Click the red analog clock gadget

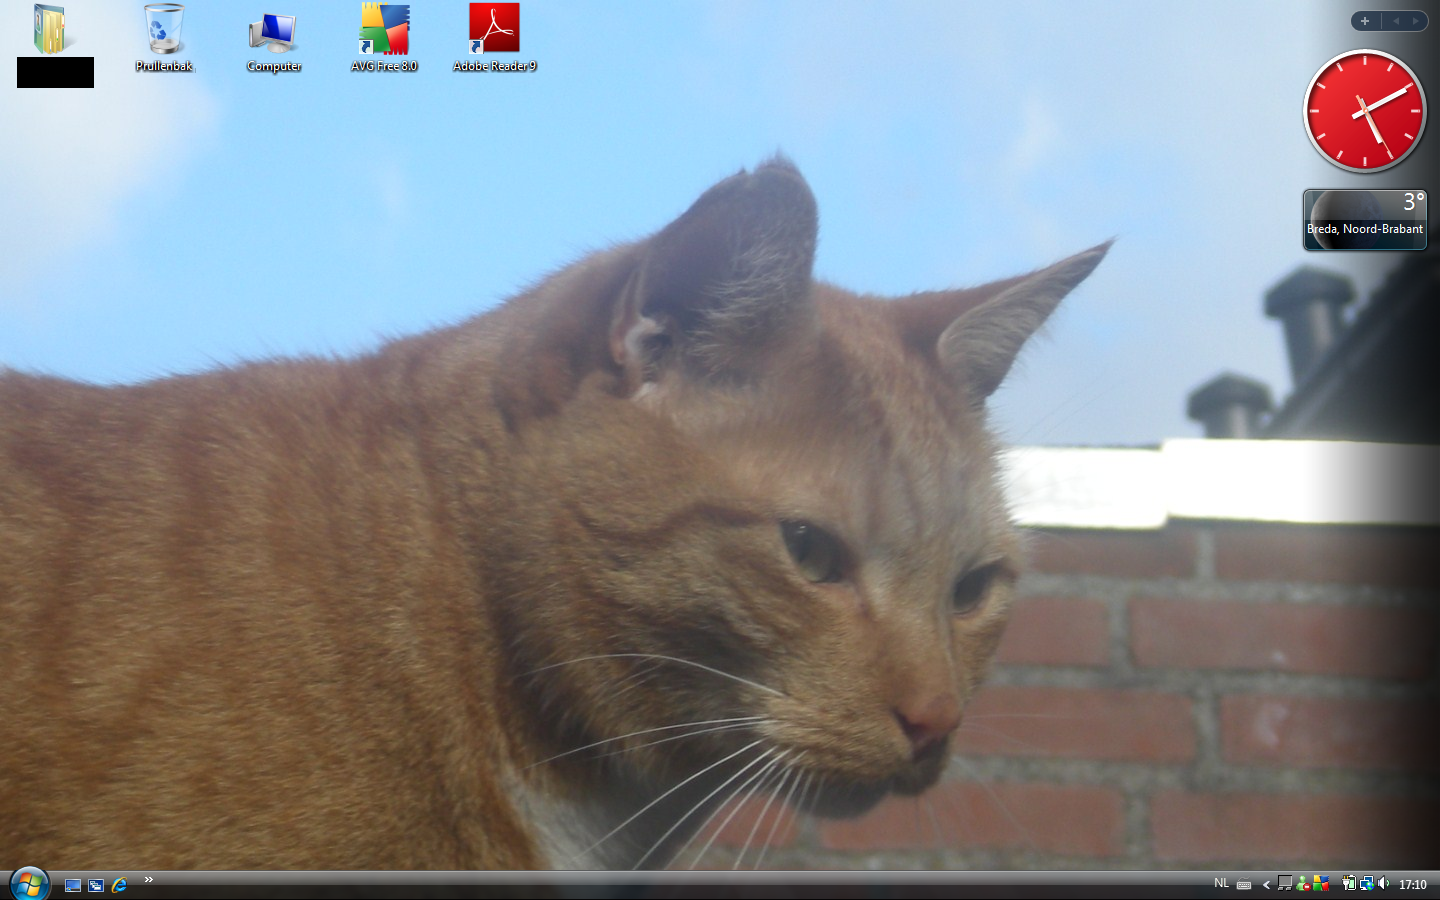1365,111
